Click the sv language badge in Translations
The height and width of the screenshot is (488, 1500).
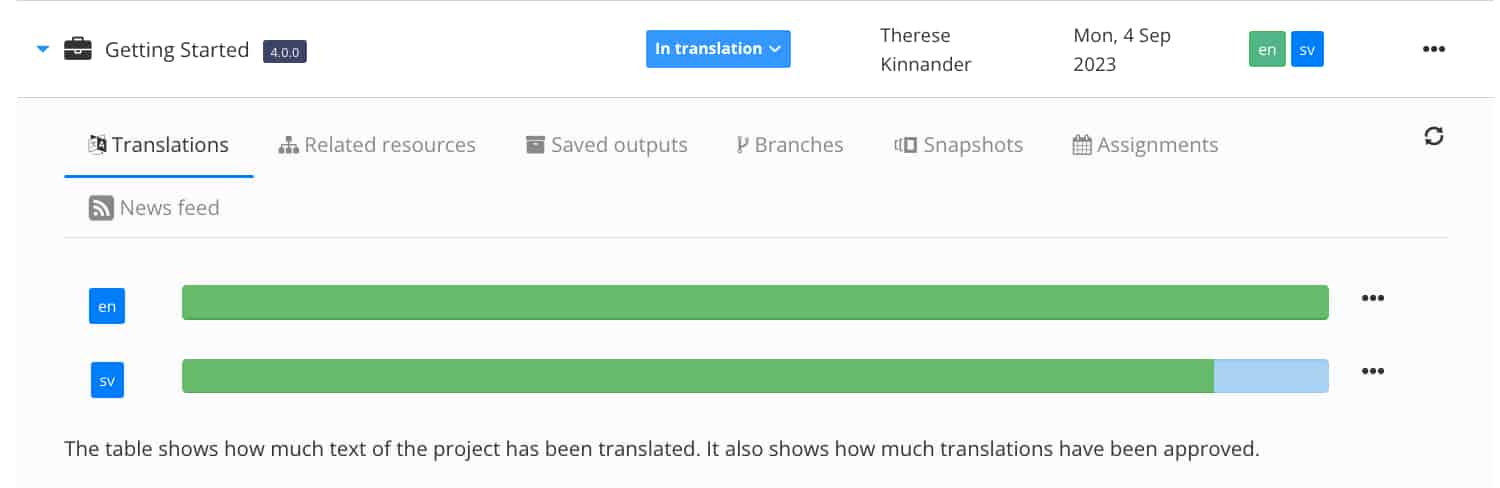107,380
